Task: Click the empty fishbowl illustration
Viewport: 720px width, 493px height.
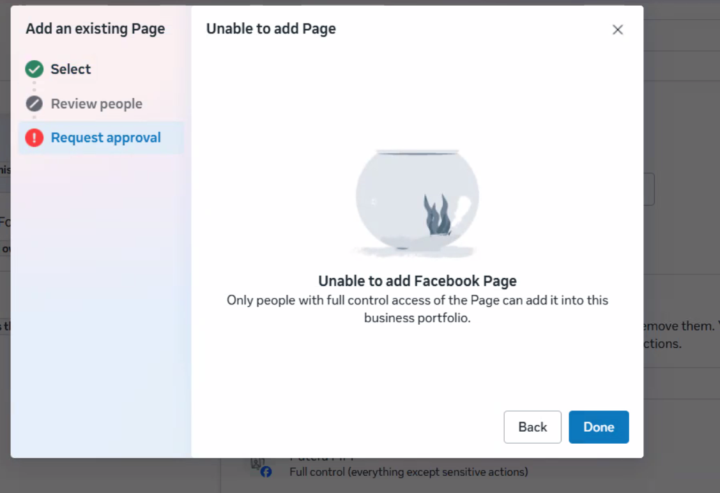Action: pyautogui.click(x=417, y=203)
